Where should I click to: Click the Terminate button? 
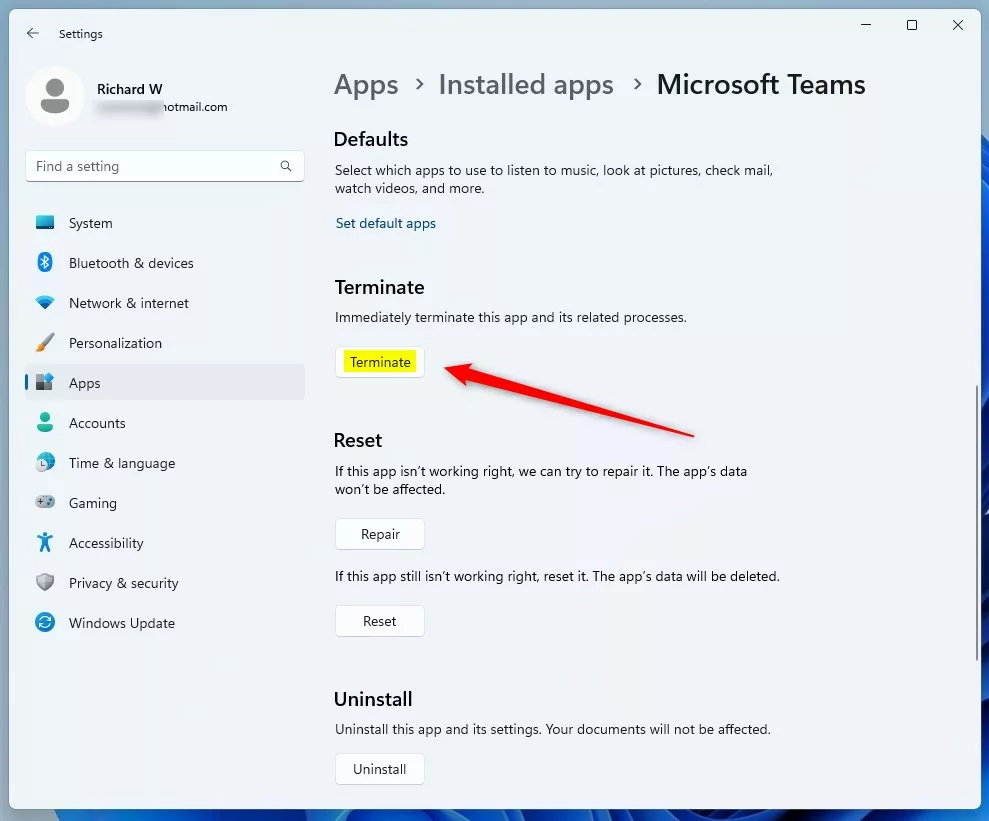click(380, 362)
